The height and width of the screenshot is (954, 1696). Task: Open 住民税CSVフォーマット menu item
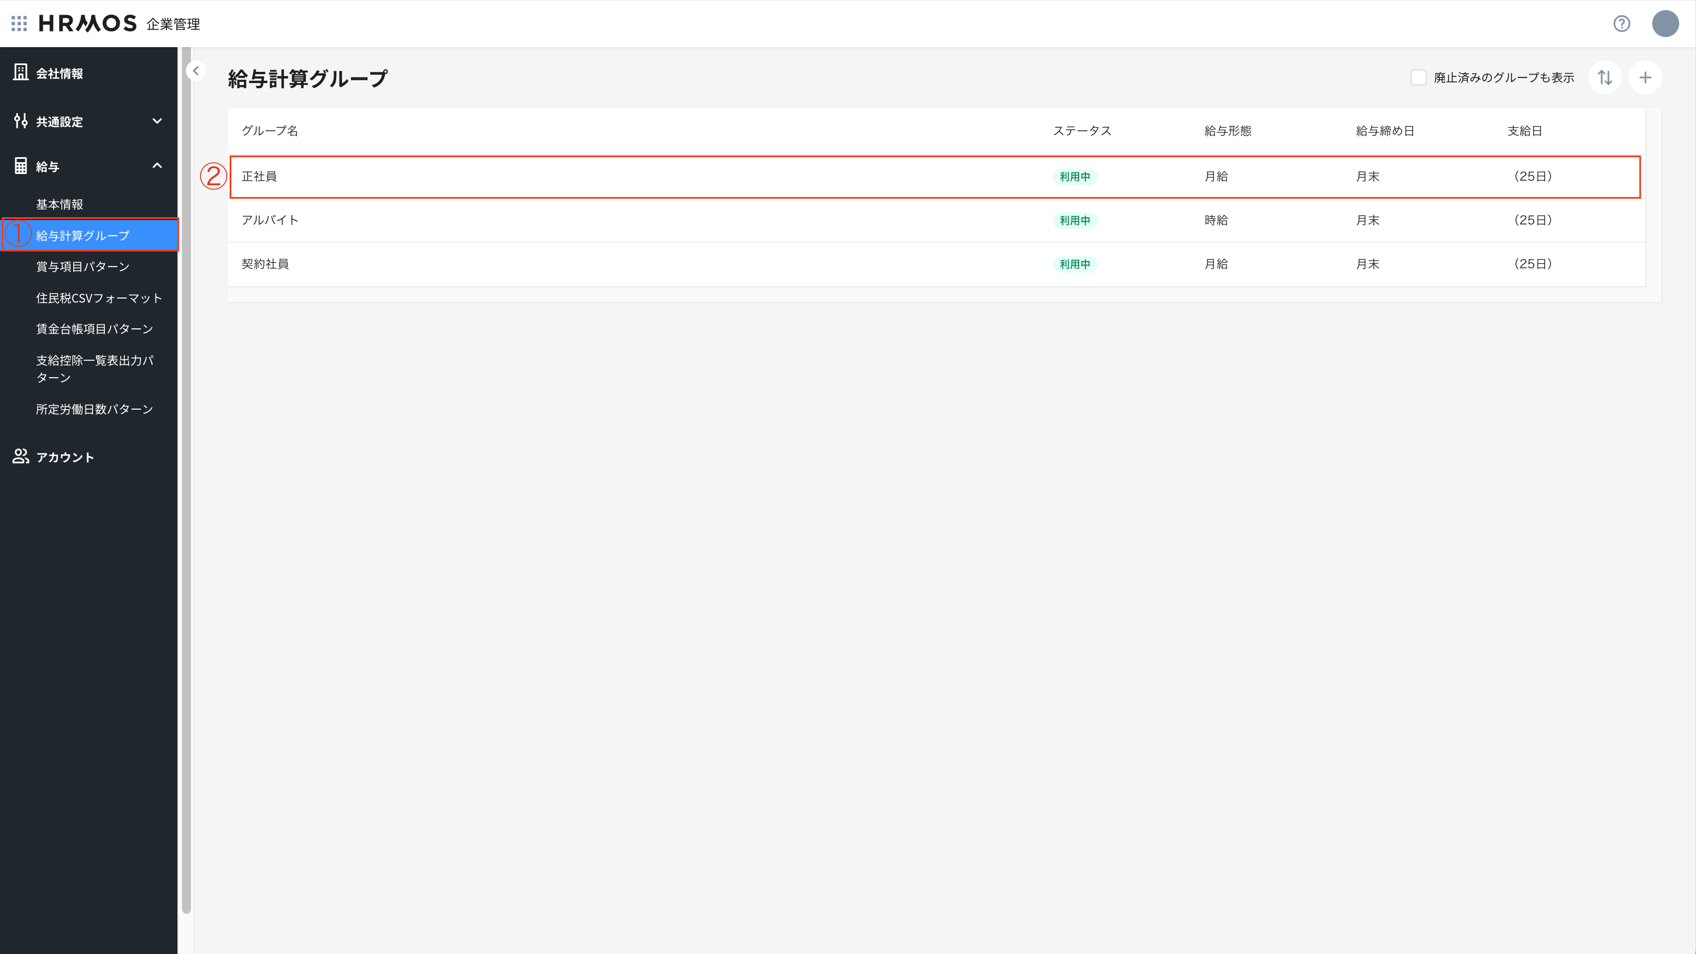(x=99, y=298)
